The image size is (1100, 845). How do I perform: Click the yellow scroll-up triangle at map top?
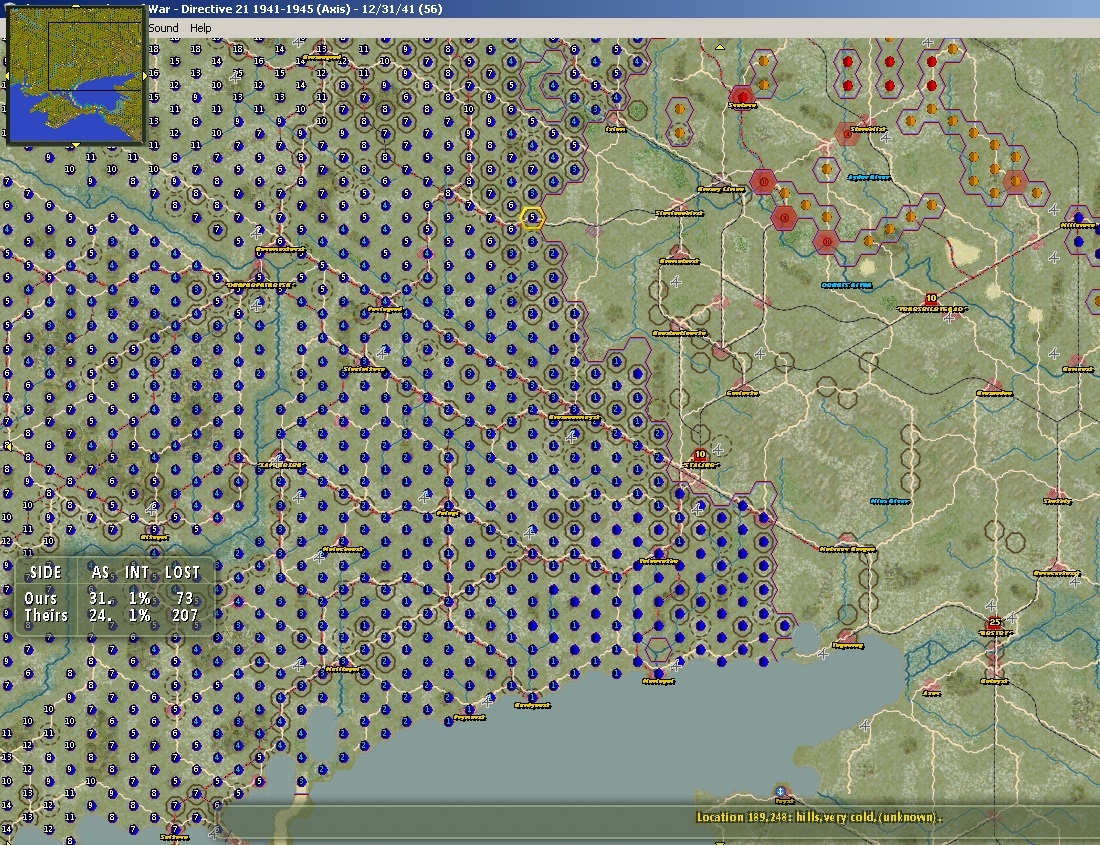tap(719, 46)
